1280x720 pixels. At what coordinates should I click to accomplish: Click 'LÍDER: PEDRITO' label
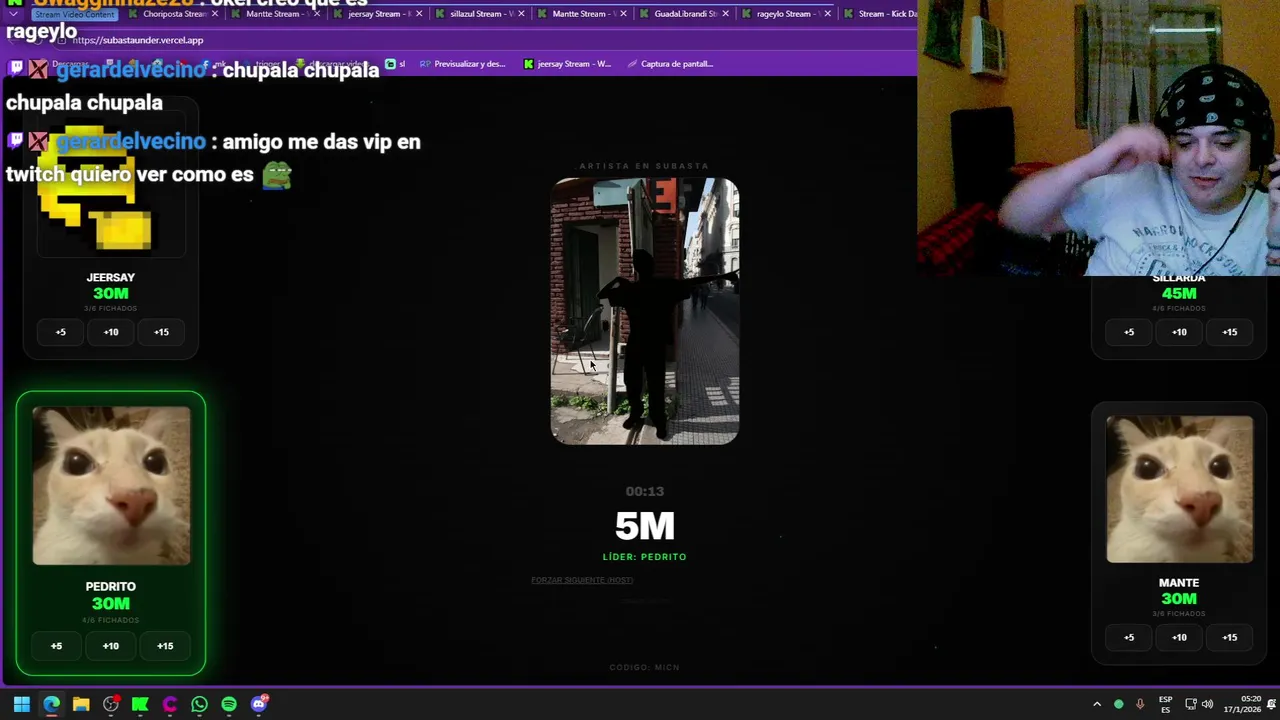645,557
